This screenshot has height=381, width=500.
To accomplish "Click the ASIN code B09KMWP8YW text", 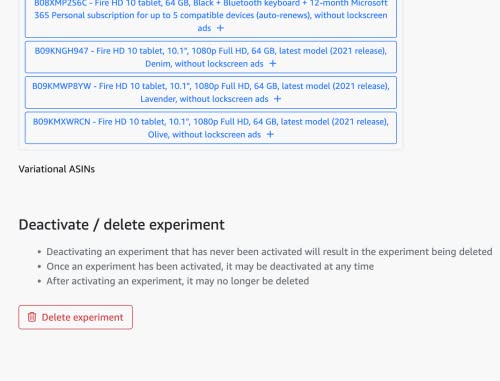I will (x=61, y=86).
